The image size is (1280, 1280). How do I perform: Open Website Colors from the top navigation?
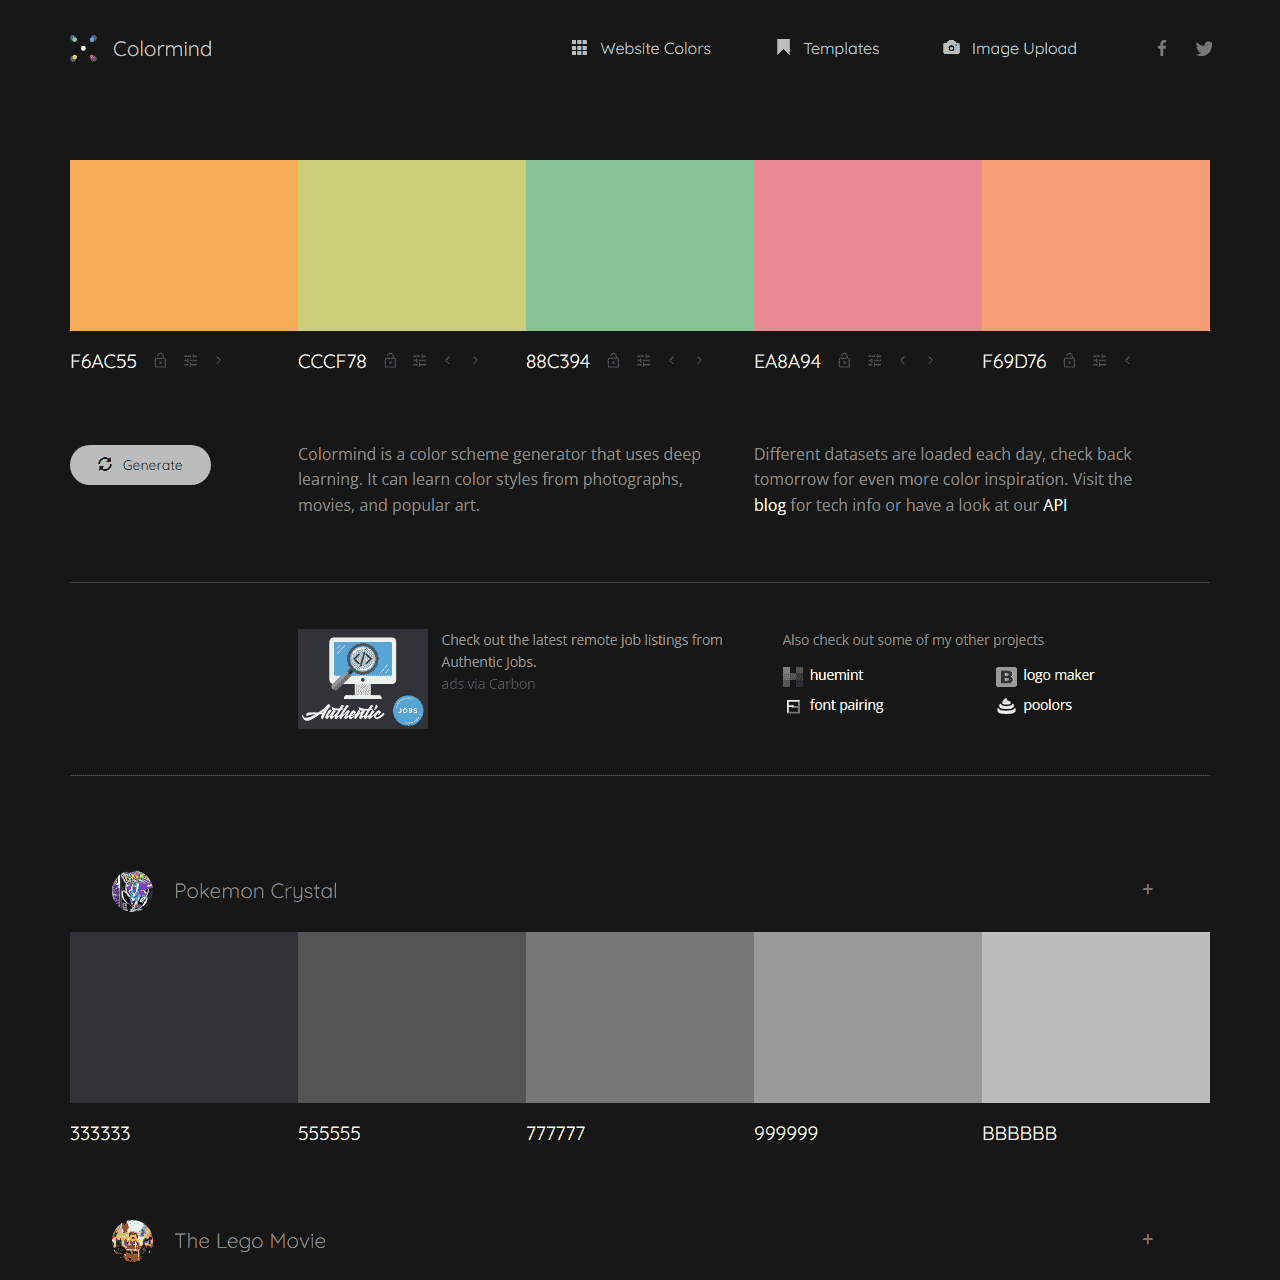click(655, 48)
